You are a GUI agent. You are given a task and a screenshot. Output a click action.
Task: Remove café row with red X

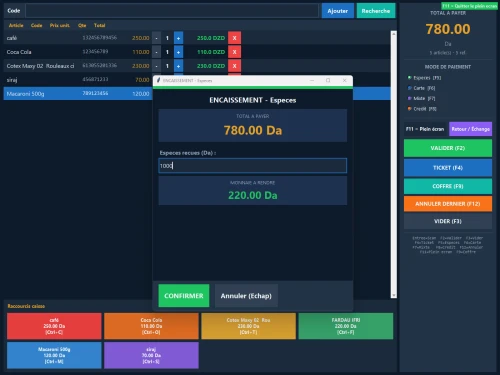(x=234, y=38)
